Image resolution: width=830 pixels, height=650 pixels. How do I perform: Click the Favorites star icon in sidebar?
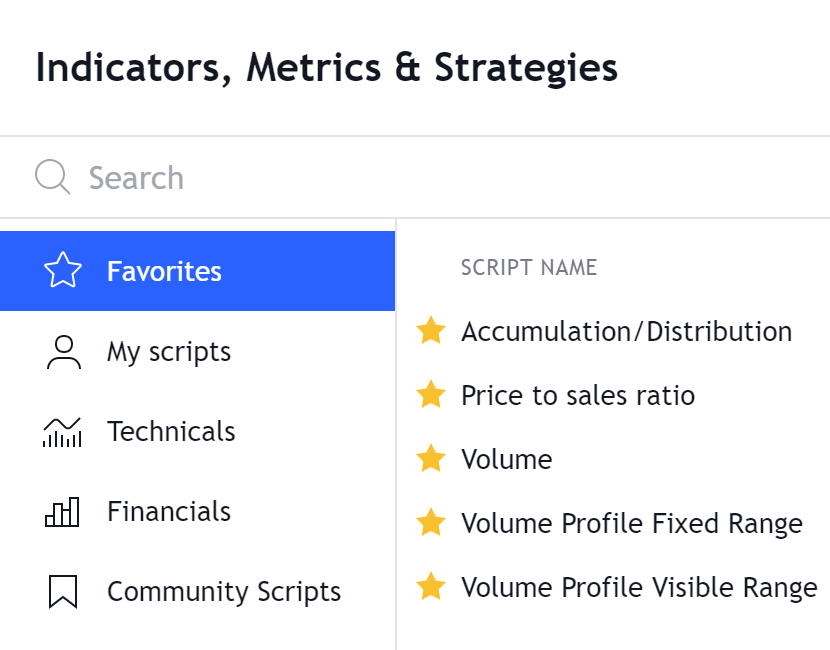[63, 271]
